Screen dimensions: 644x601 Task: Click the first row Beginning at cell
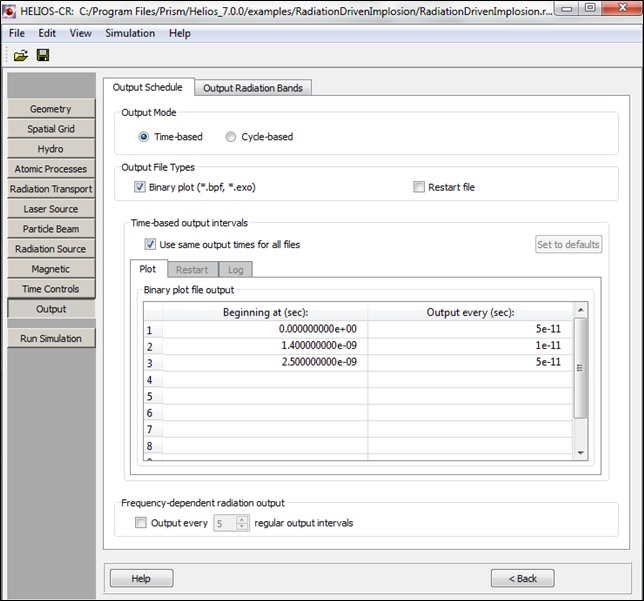tap(264, 329)
